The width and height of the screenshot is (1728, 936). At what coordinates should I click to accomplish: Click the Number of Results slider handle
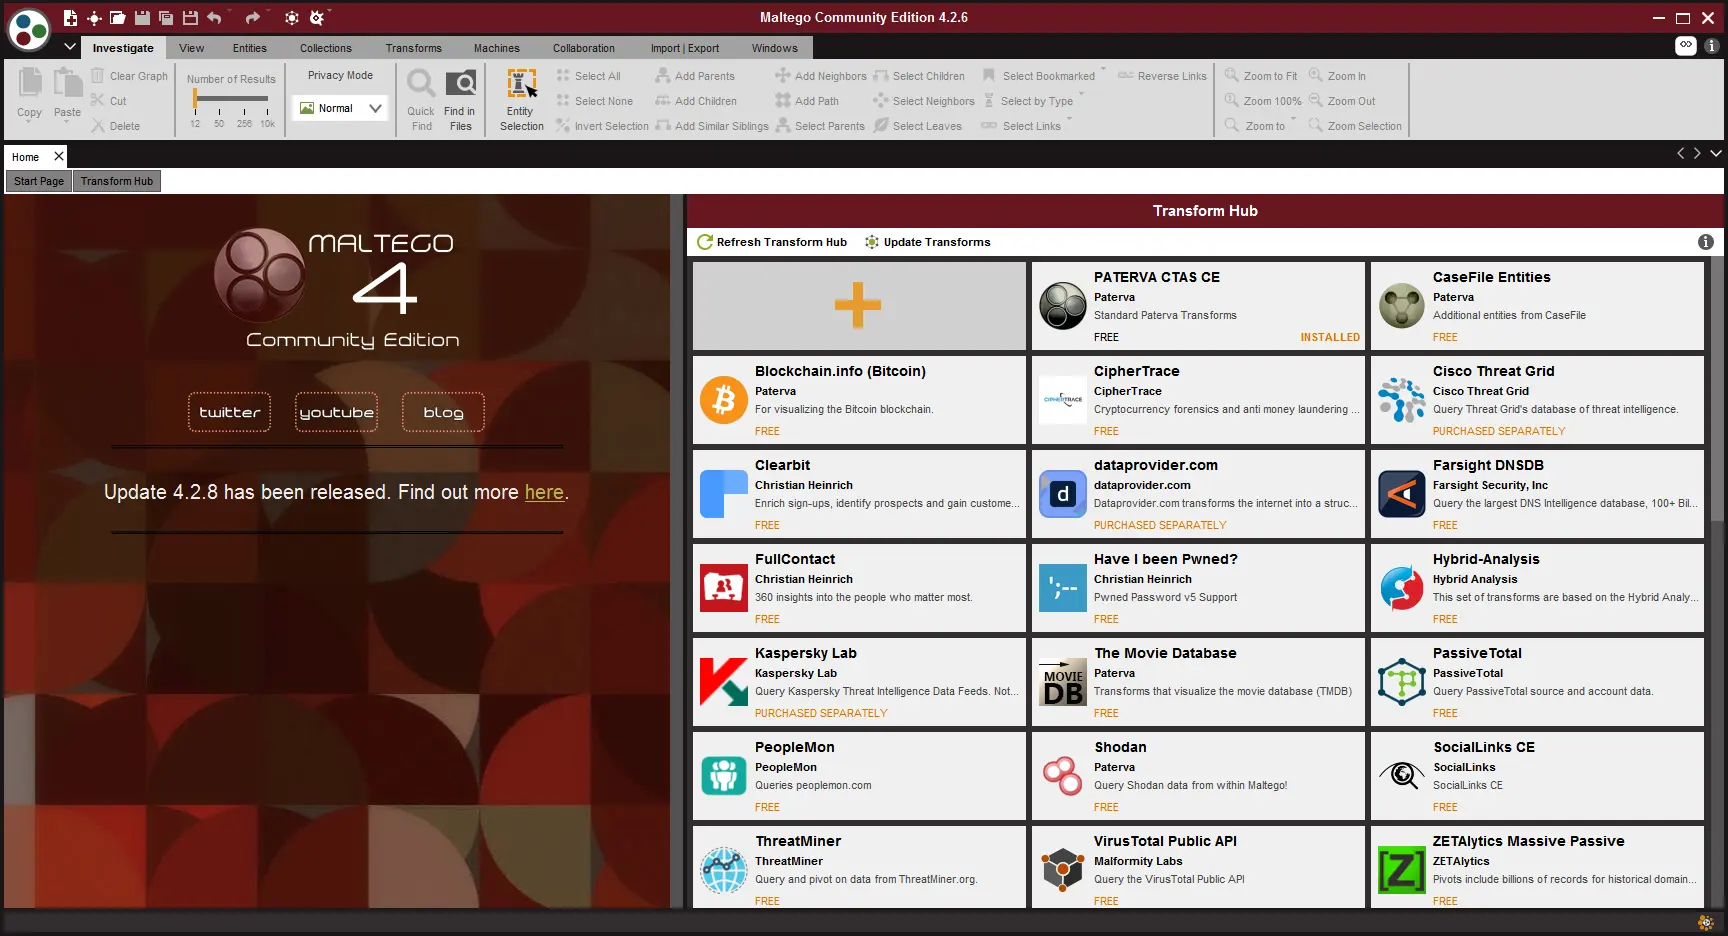tap(195, 98)
